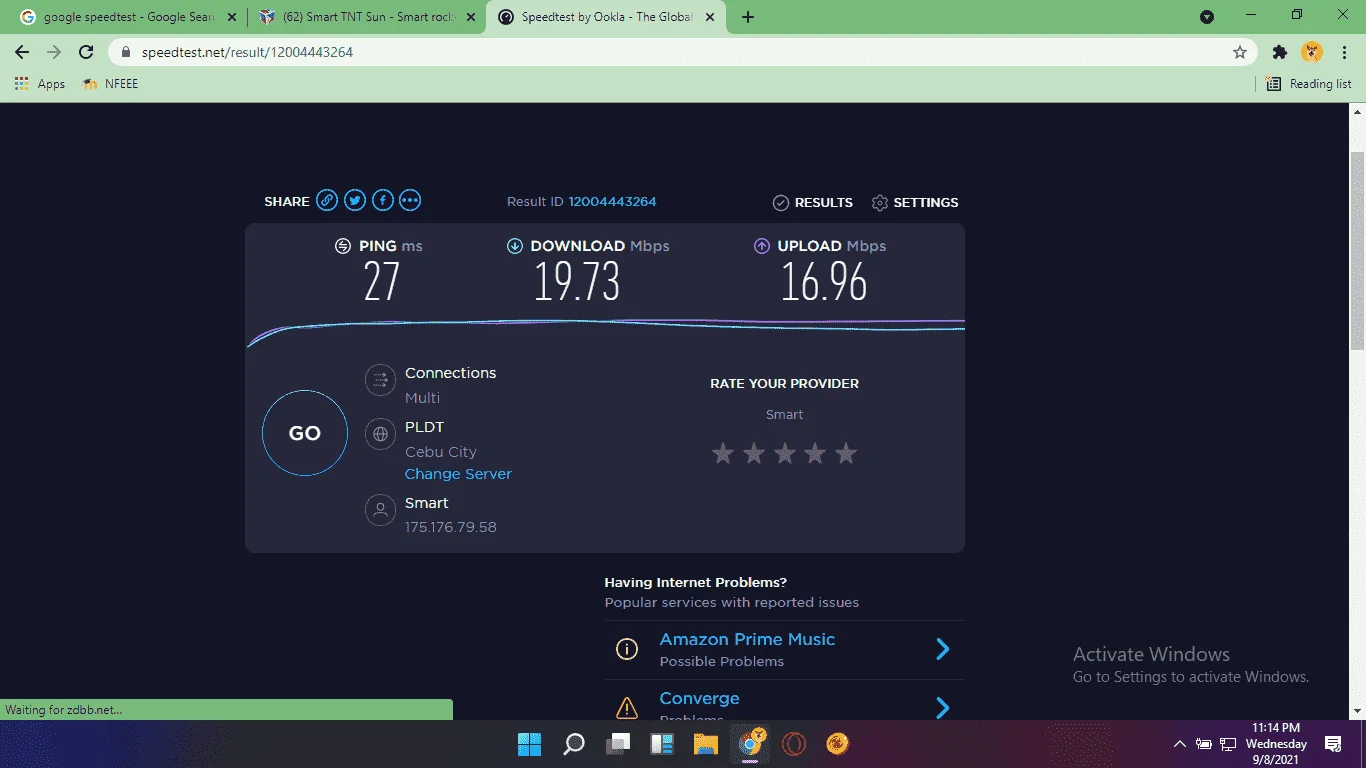Expand the Amazon Prime Music chevron
This screenshot has width=1366, height=768.
(x=942, y=650)
